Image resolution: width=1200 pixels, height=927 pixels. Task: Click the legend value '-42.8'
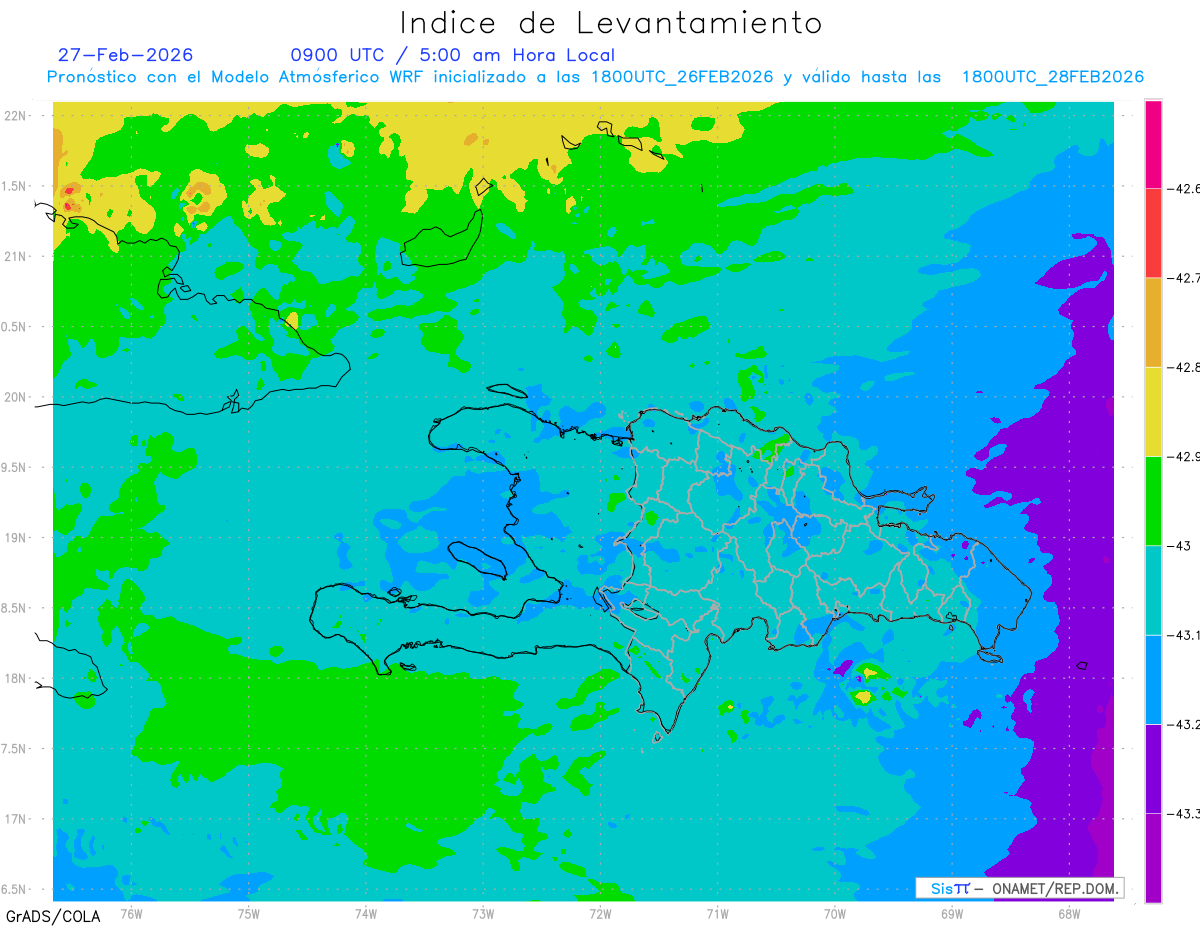[x=1184, y=367]
